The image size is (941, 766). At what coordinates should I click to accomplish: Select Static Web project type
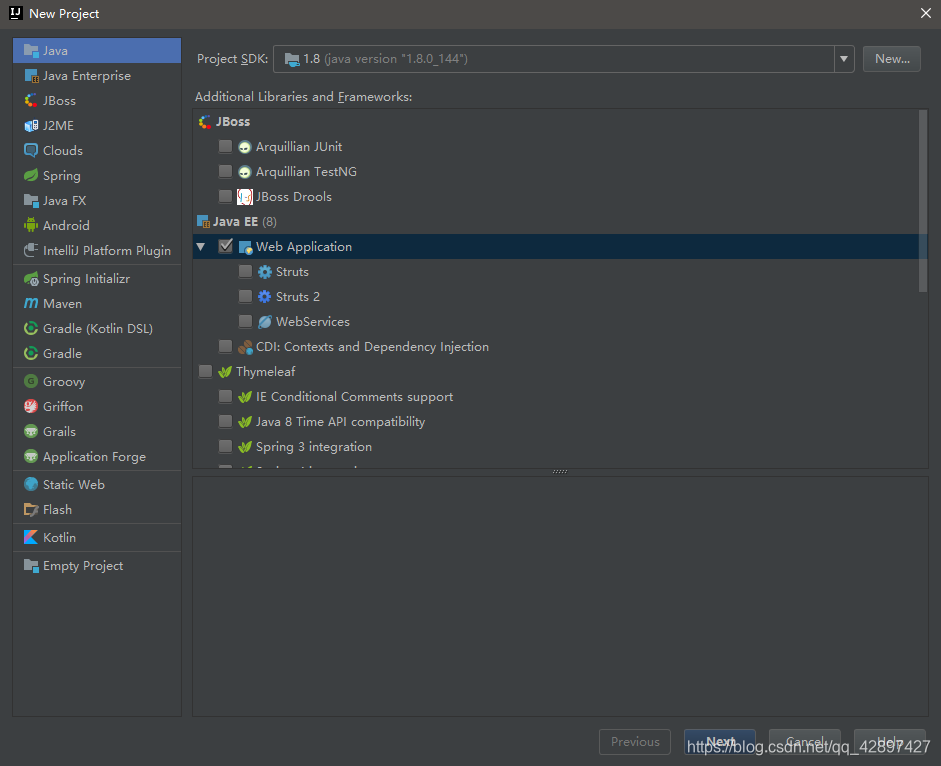(x=97, y=484)
